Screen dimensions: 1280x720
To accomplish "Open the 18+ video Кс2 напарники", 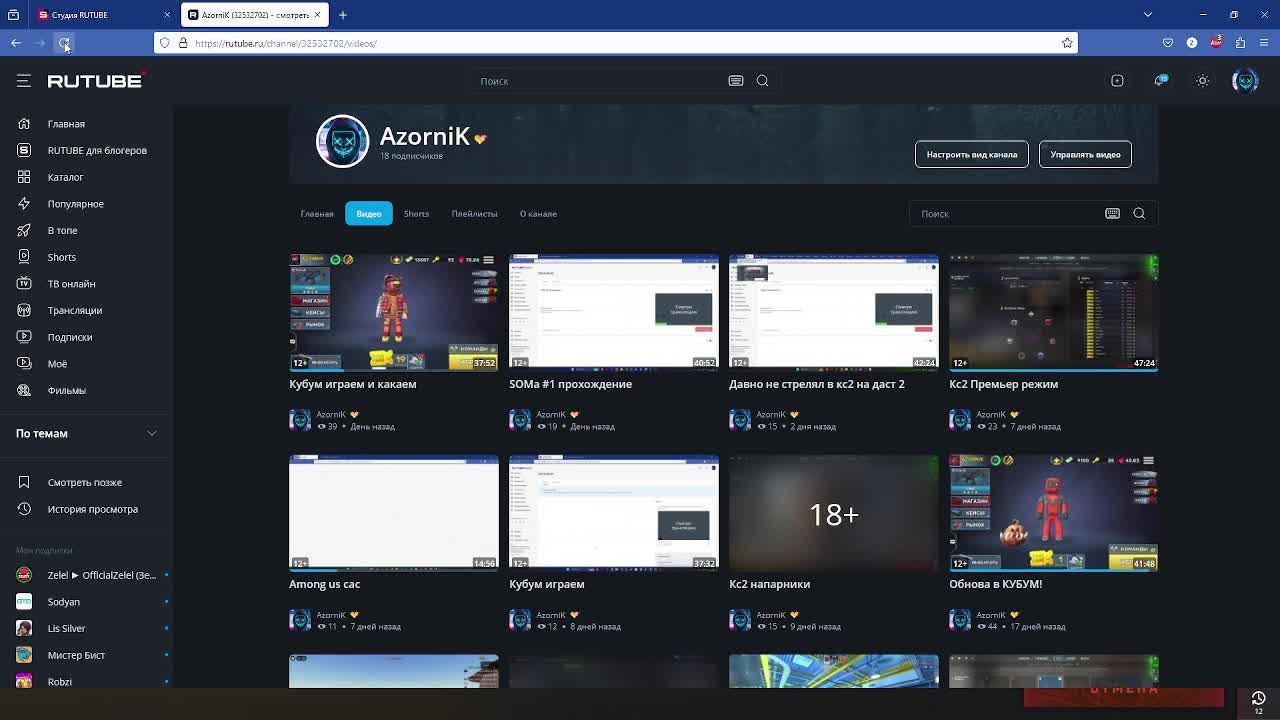I will 834,512.
